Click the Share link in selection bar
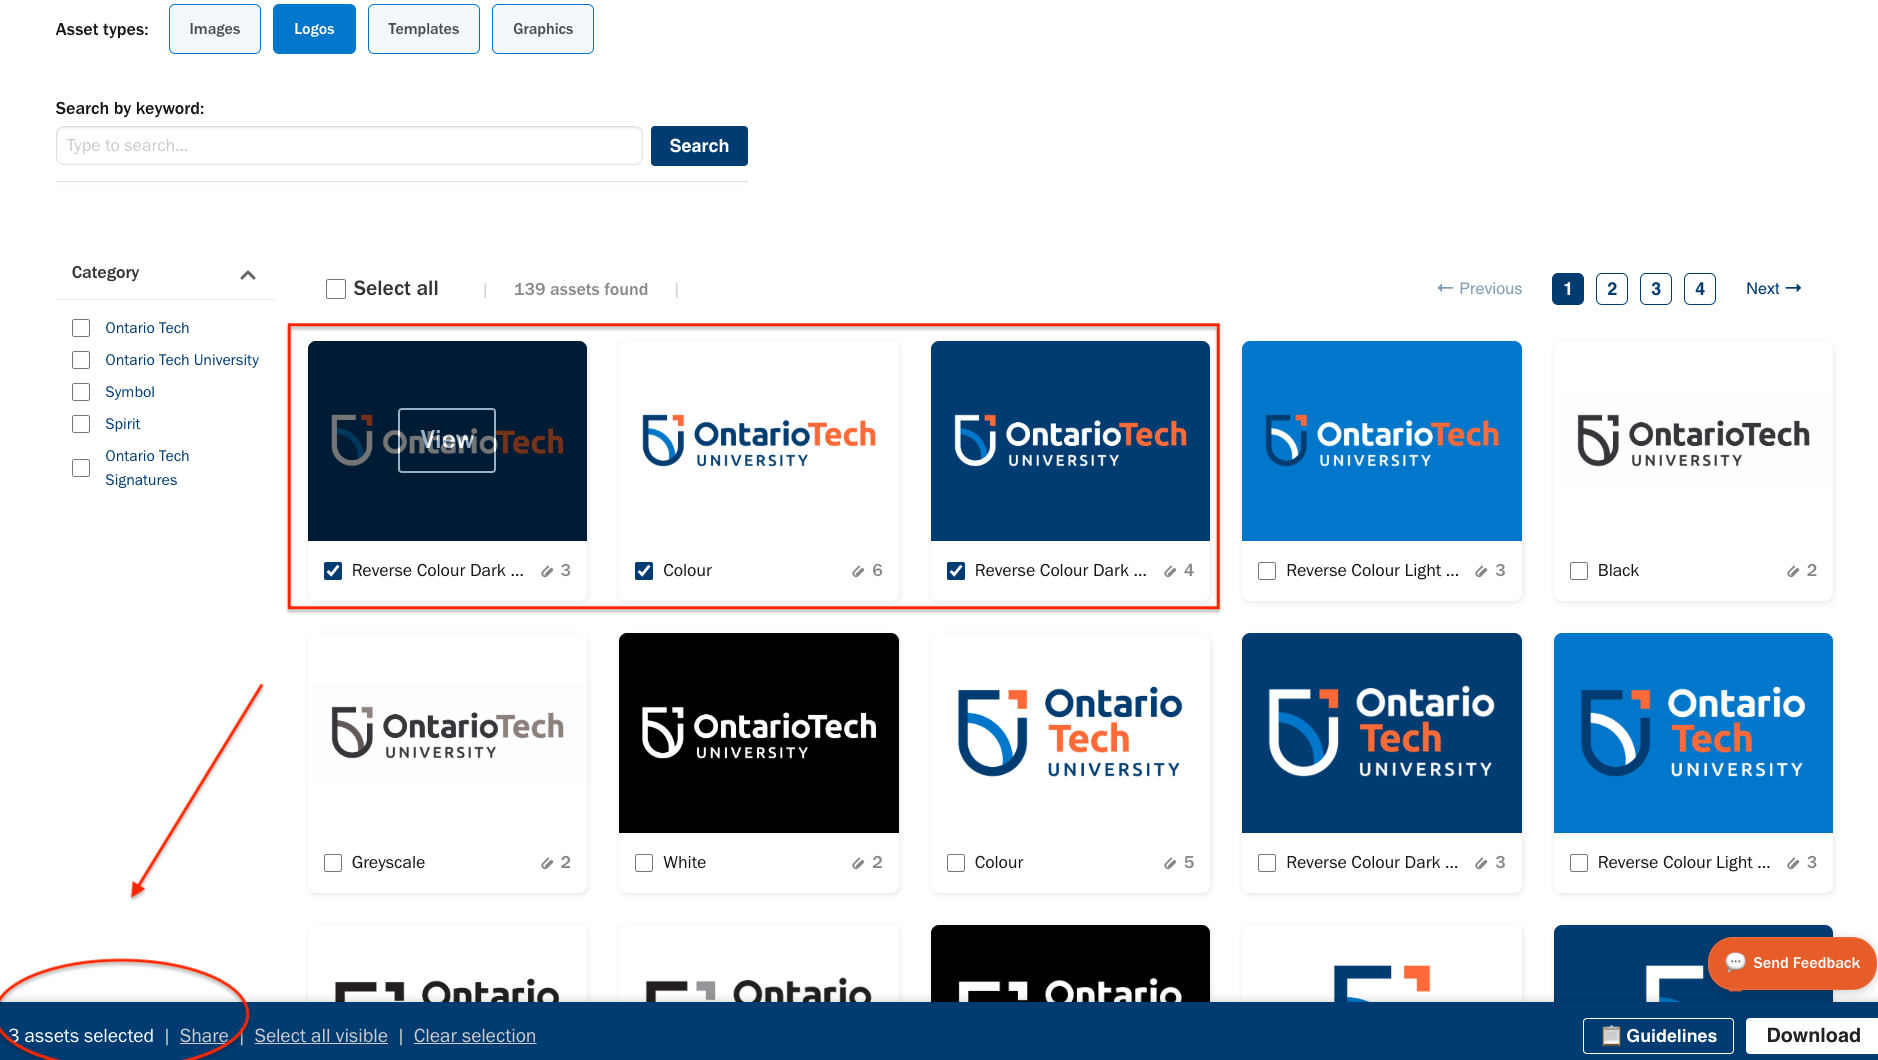Image resolution: width=1878 pixels, height=1060 pixels. pos(204,1036)
